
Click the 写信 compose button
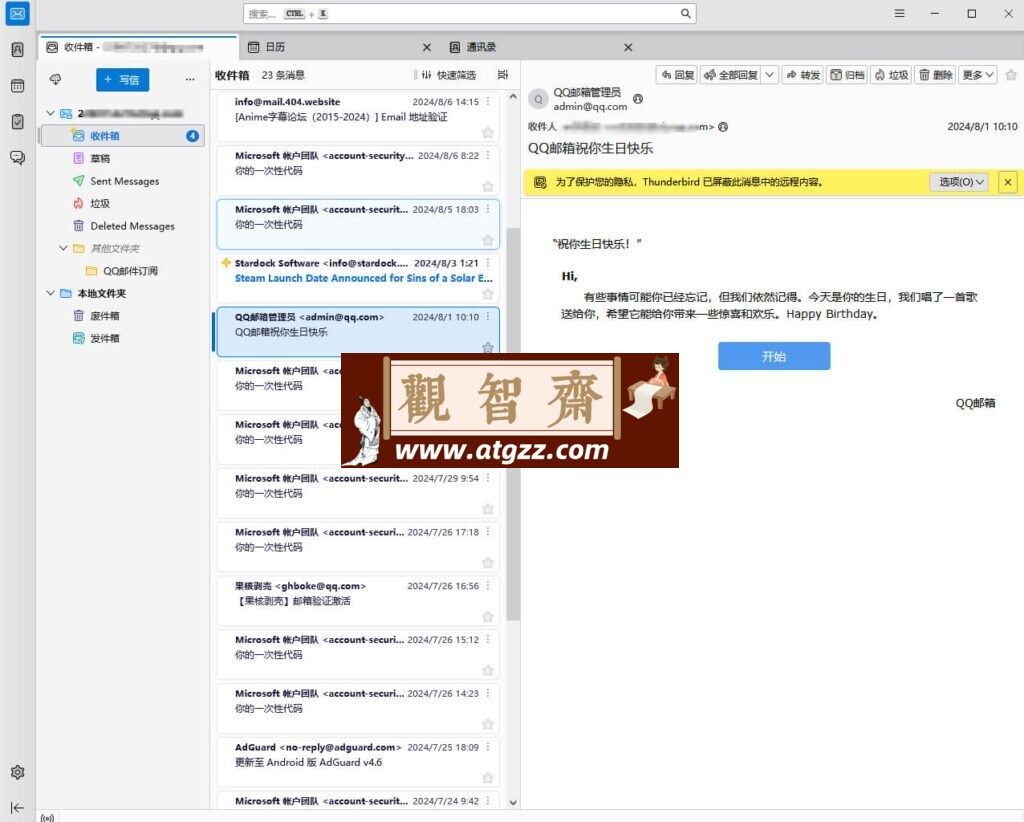[123, 80]
